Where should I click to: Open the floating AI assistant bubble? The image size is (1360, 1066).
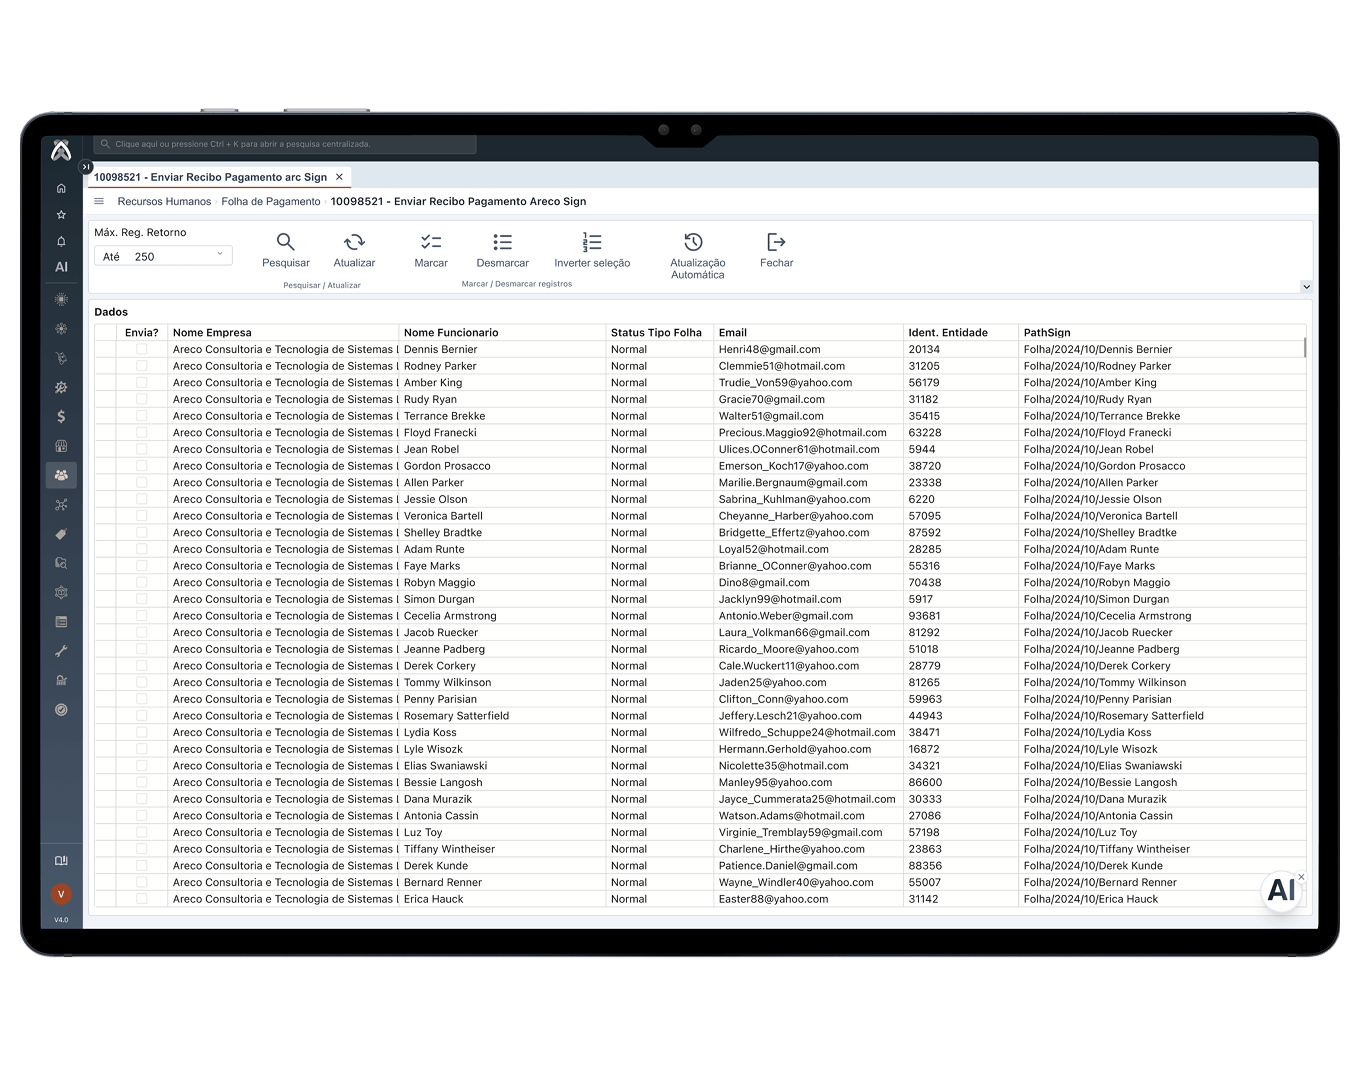click(x=1281, y=890)
